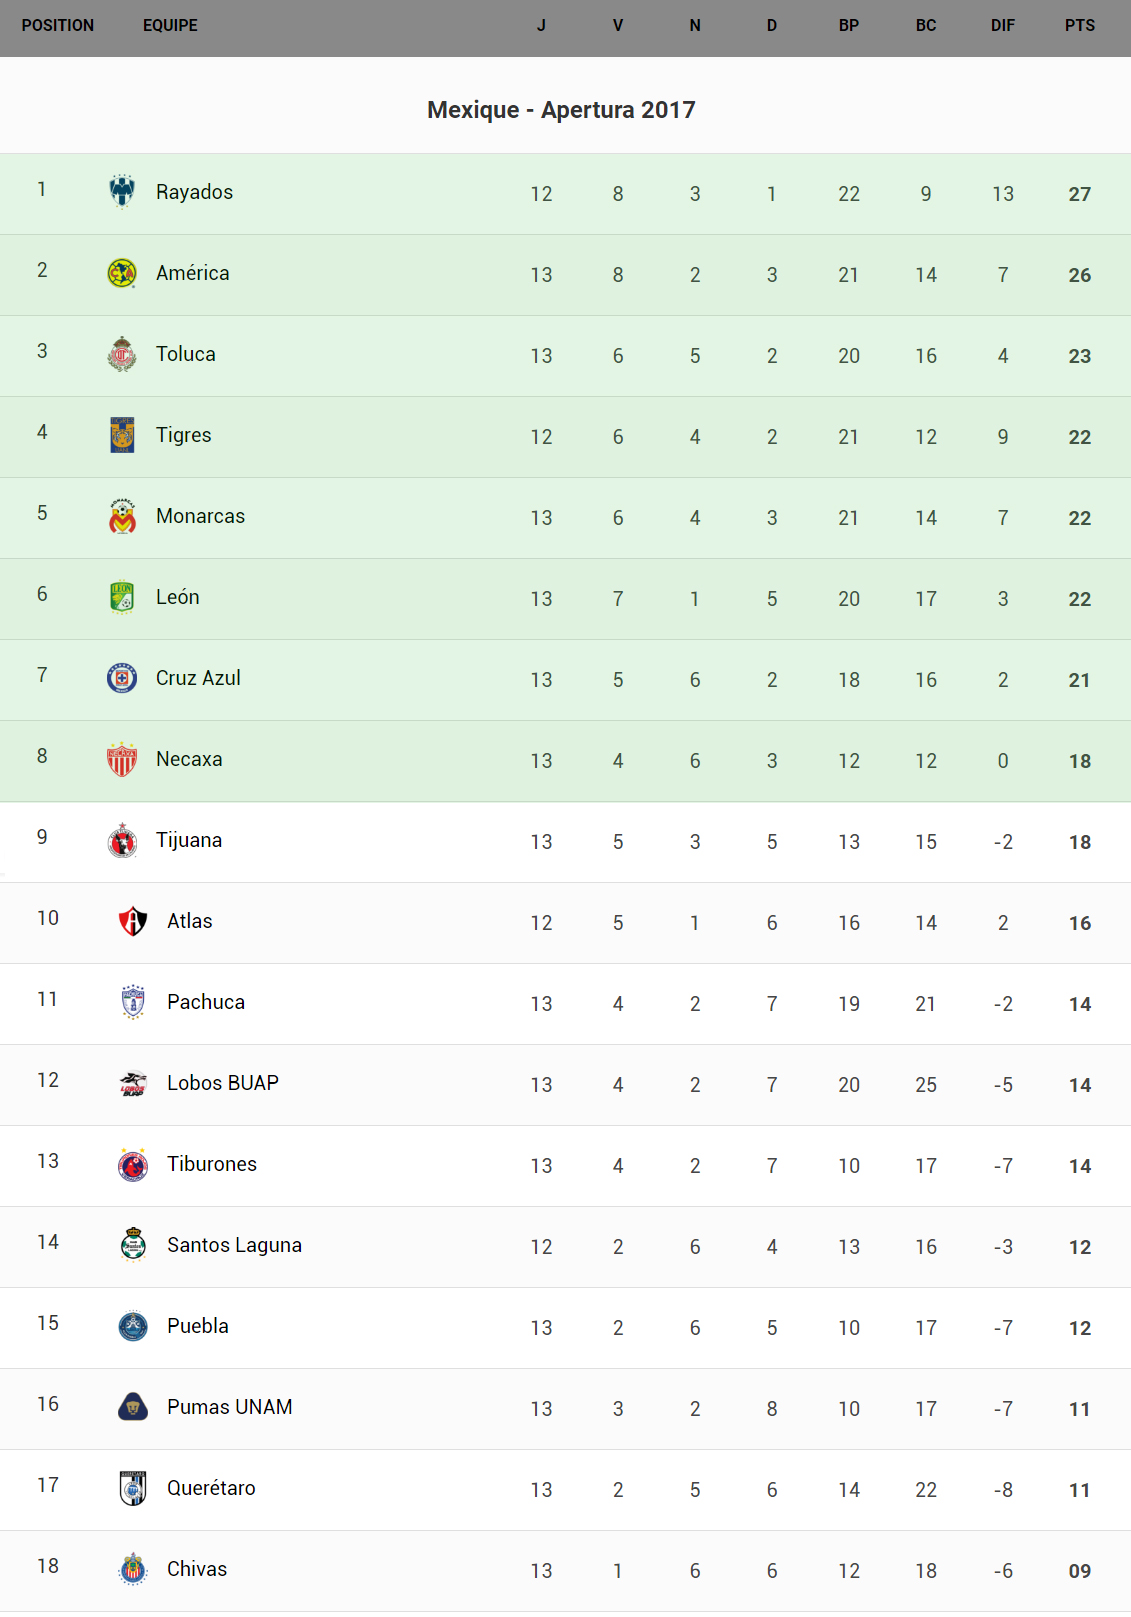Click the DIF column header

click(1002, 26)
